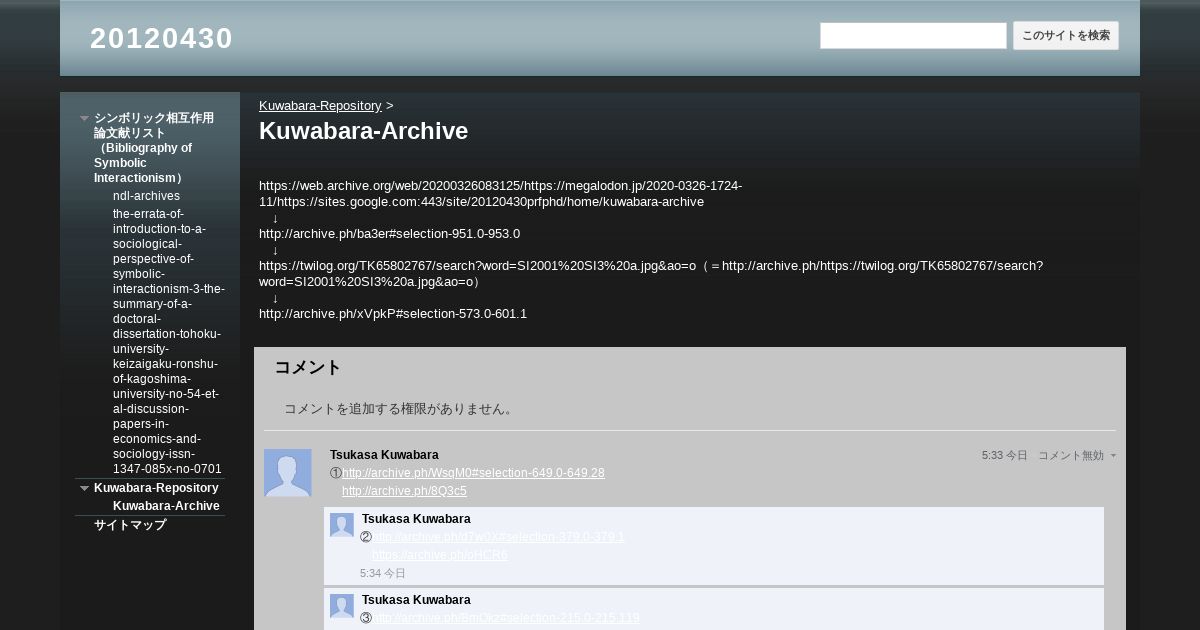1200x630 pixels.
Task: Click the archive.ph/xVpkP URL text
Action: [x=393, y=314]
